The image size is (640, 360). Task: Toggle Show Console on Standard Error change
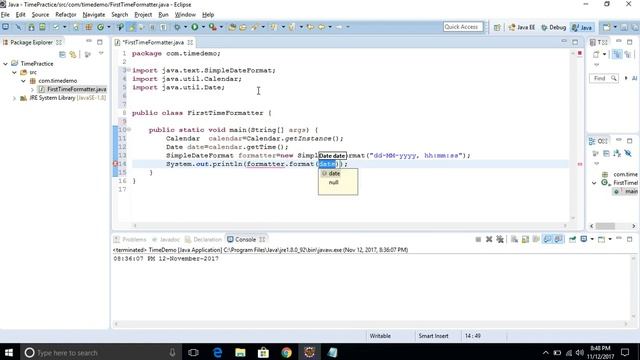(558, 239)
